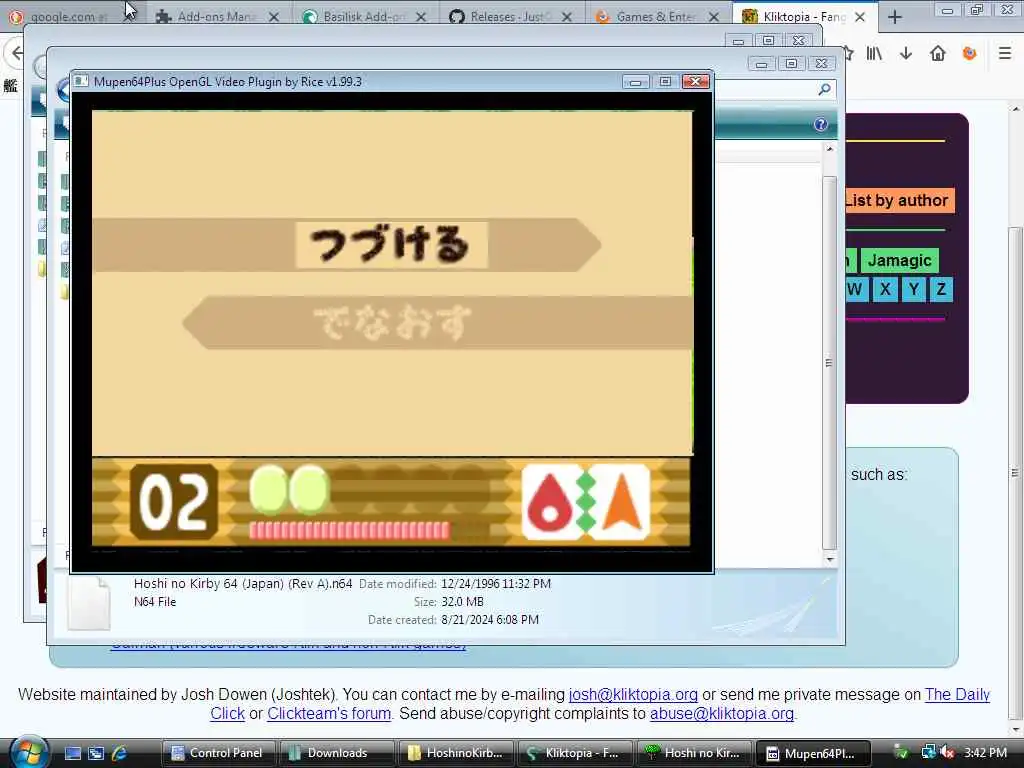This screenshot has height=768, width=1024.
Task: Follow The Daily Click link
Action: pyautogui.click(x=957, y=694)
